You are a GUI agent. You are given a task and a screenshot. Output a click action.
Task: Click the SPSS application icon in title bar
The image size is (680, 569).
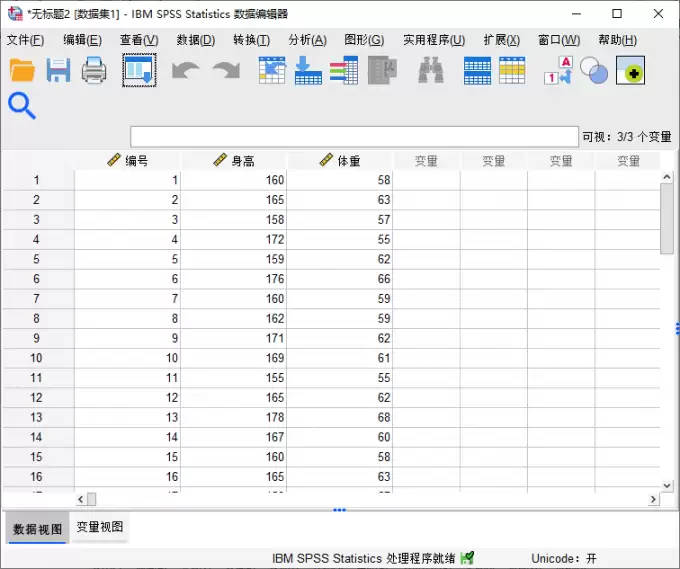15,14
